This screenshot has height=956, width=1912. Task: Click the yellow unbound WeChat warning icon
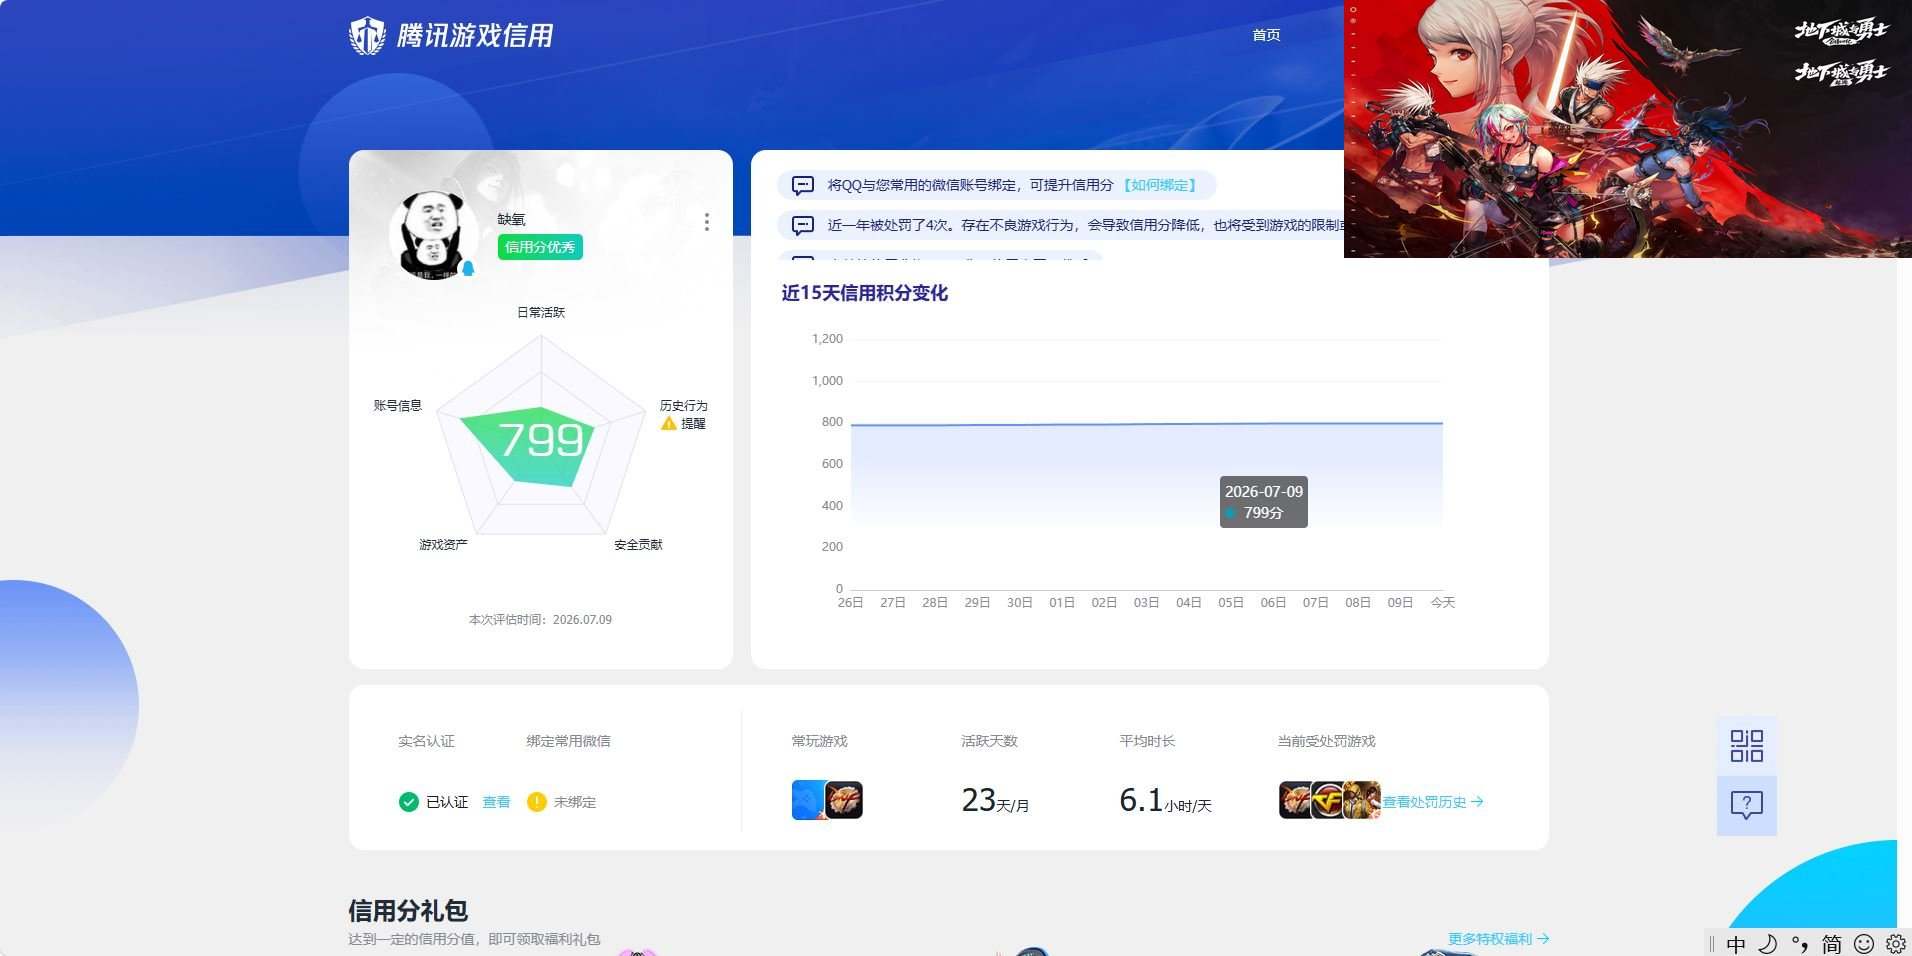537,802
